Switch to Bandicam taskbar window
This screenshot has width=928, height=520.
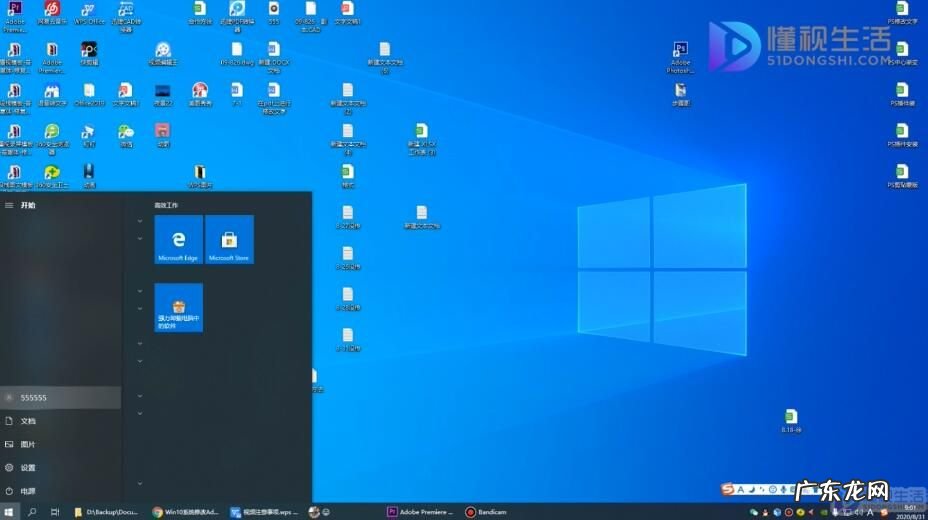coord(486,512)
